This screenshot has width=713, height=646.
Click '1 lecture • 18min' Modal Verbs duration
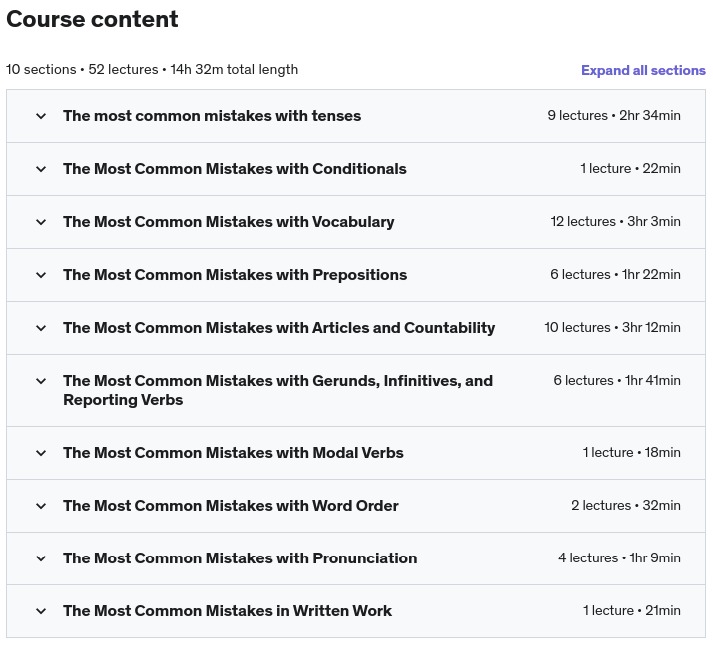point(631,453)
